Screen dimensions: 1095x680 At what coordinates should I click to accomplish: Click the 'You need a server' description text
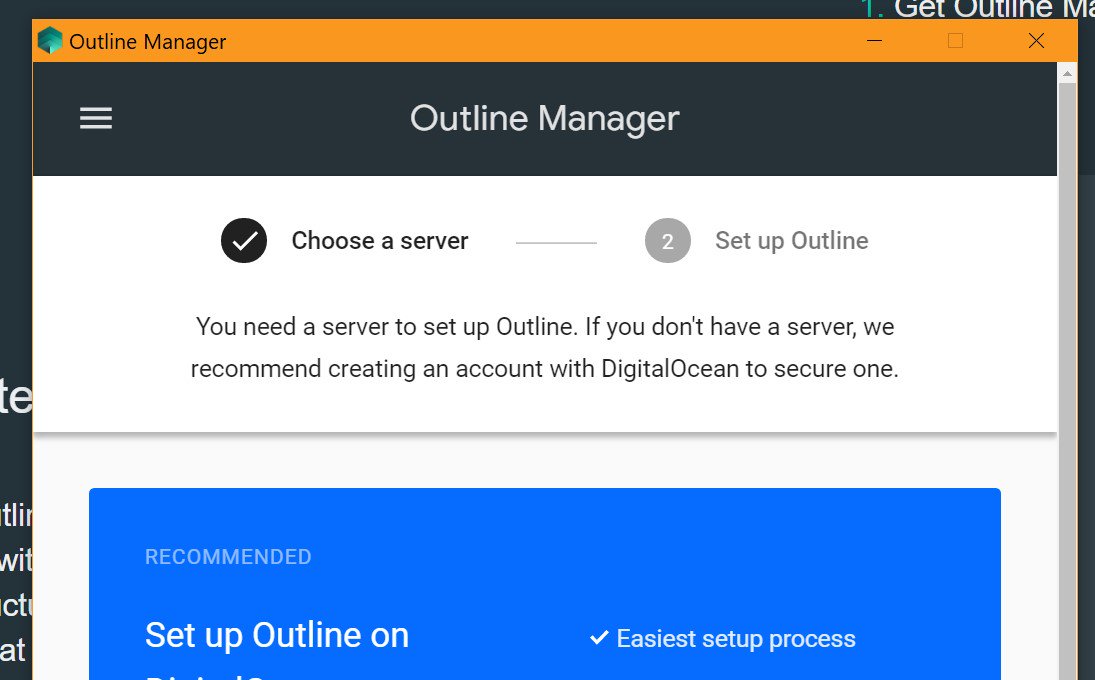545,348
